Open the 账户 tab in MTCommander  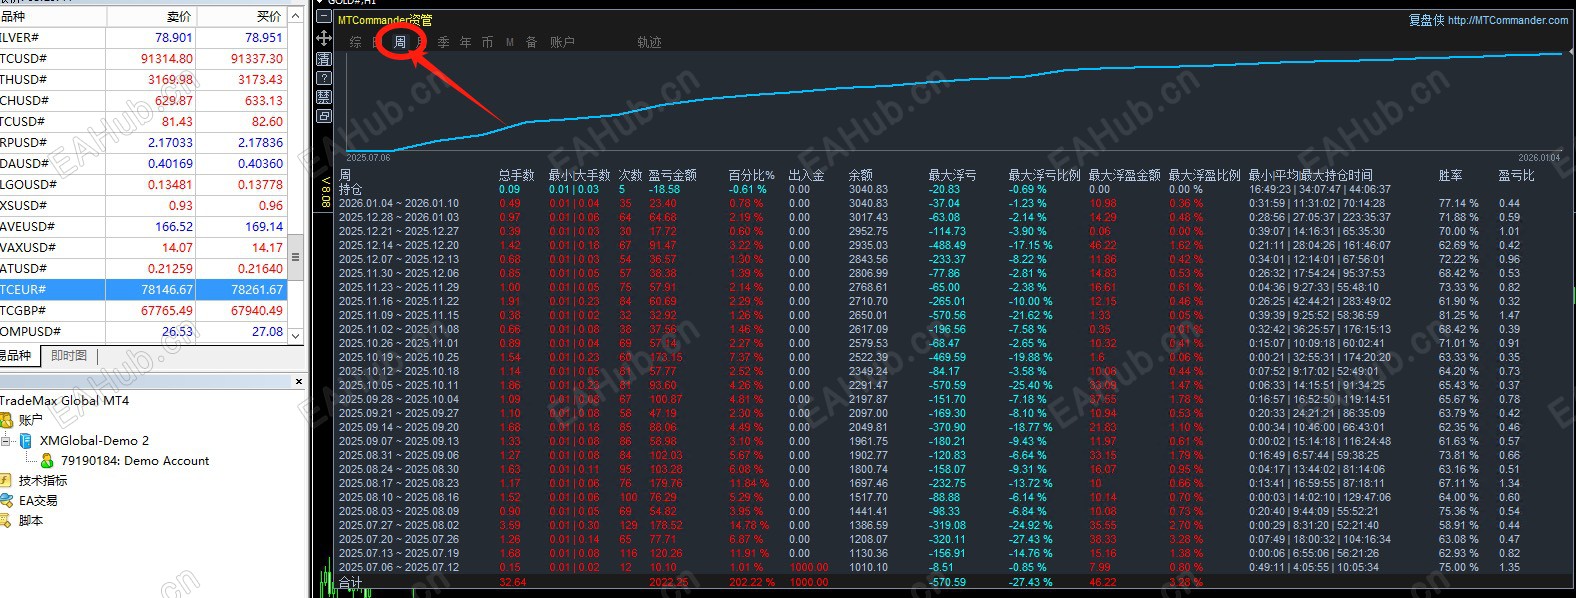tap(562, 42)
